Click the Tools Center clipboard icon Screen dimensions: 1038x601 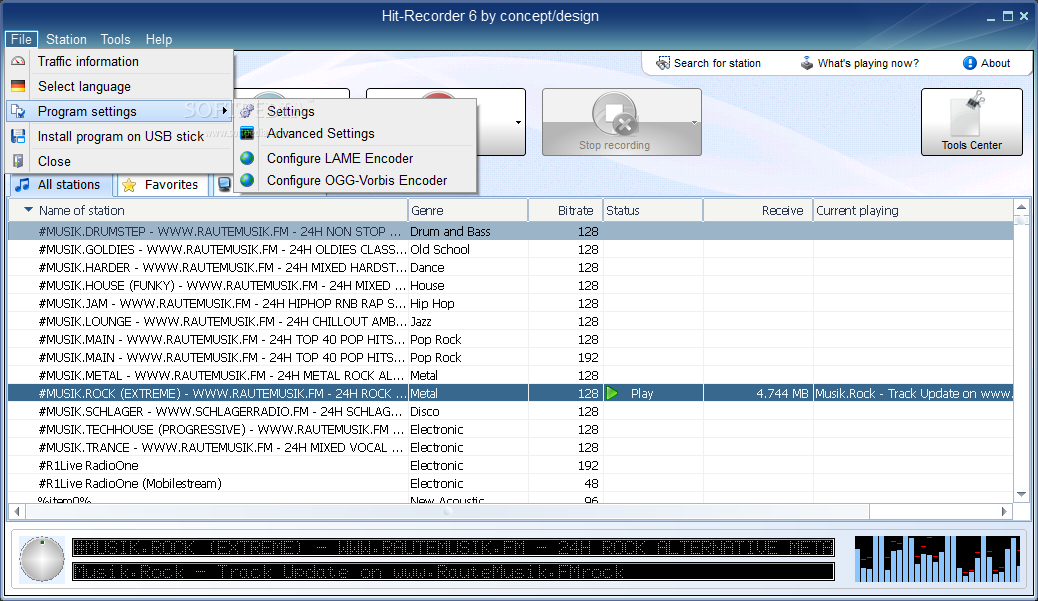point(970,114)
